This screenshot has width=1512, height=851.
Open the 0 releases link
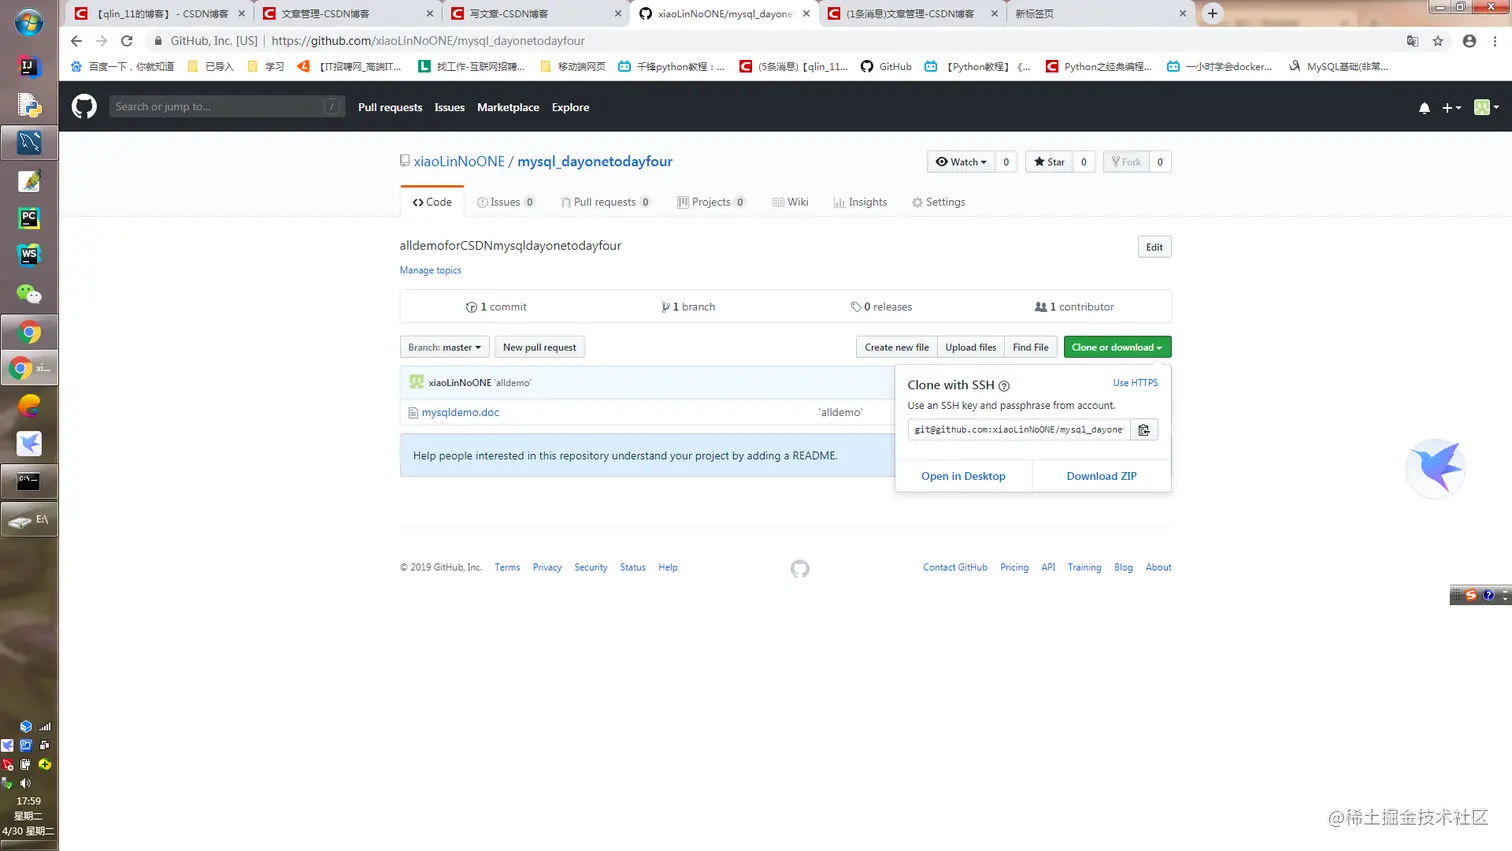(881, 307)
